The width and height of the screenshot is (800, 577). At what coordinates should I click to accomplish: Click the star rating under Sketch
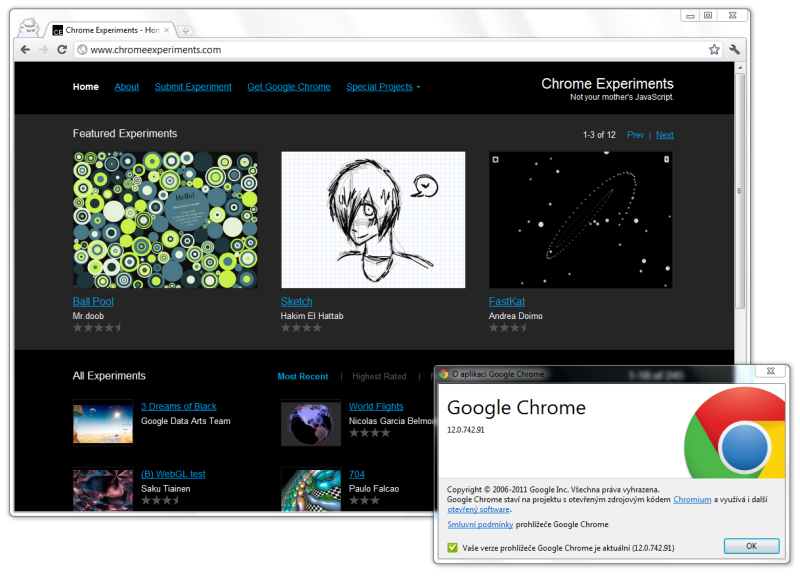[x=301, y=328]
